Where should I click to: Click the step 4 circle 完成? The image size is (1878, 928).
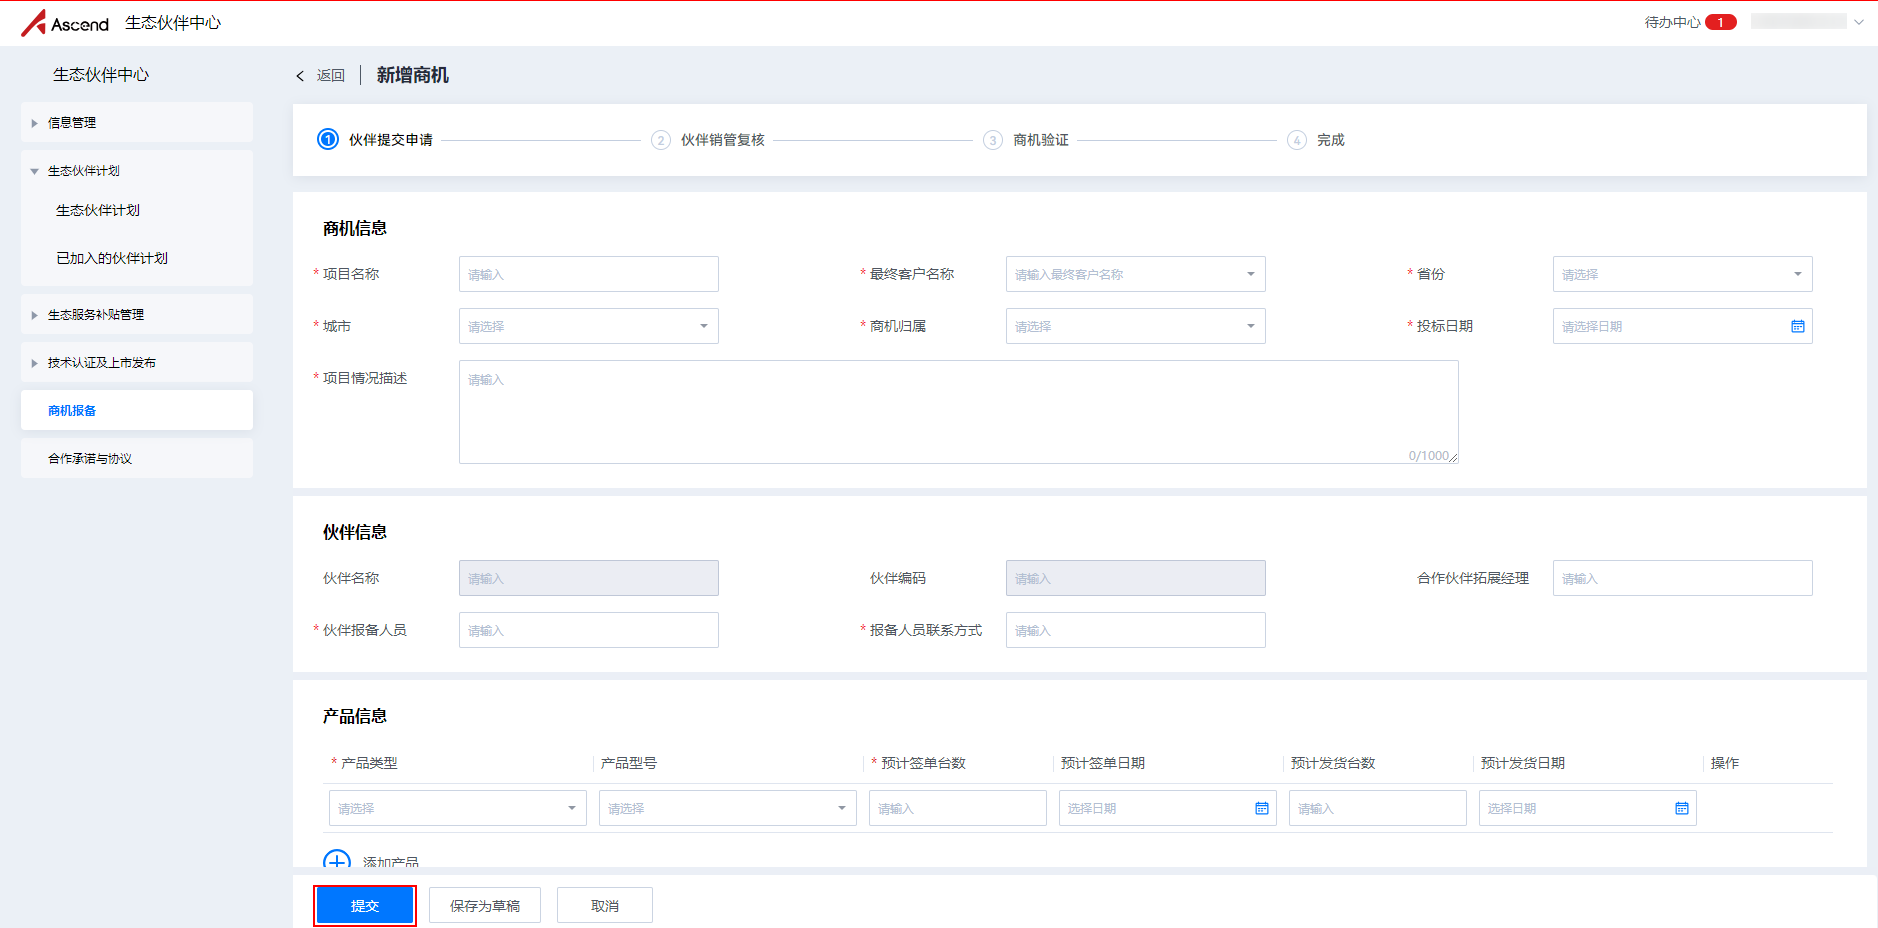[1297, 140]
